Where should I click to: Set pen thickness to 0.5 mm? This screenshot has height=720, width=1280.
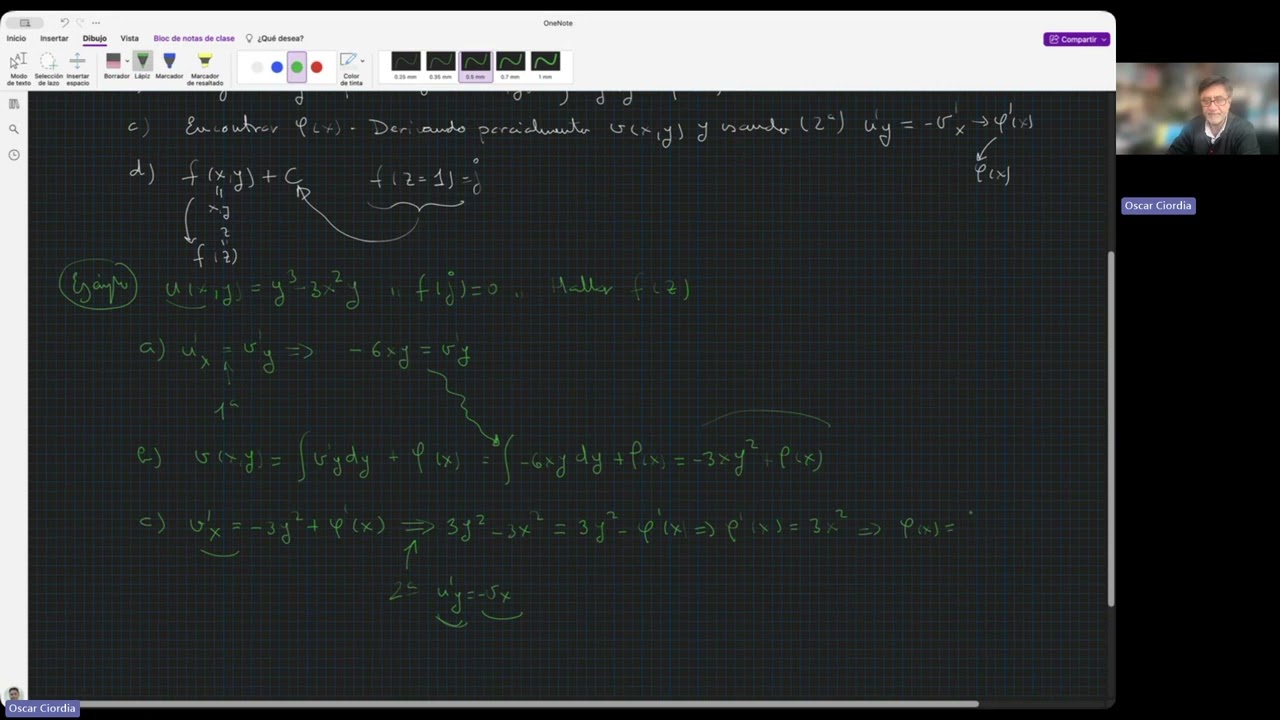[475, 66]
